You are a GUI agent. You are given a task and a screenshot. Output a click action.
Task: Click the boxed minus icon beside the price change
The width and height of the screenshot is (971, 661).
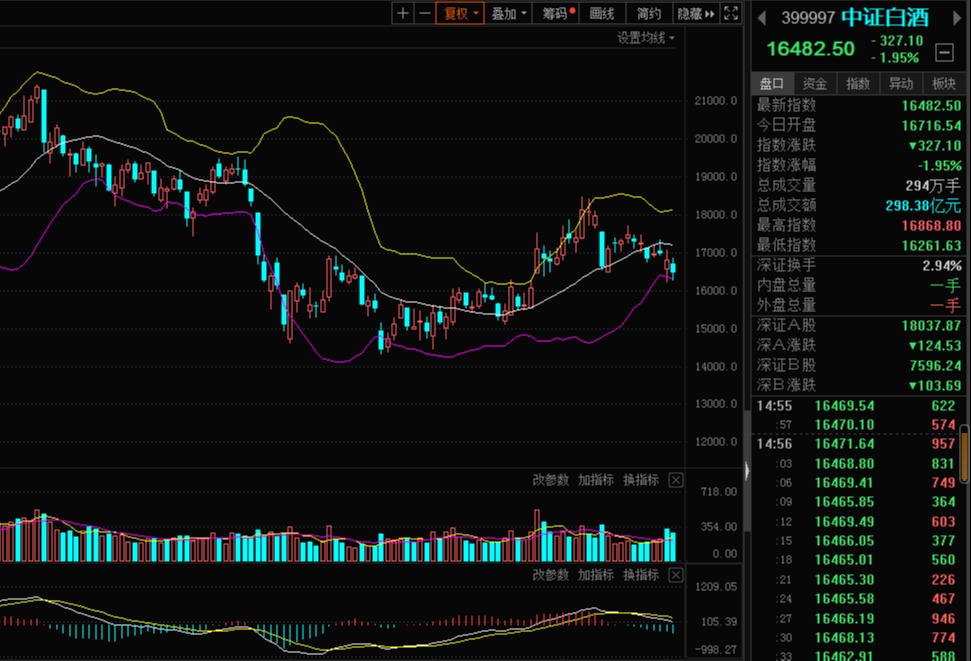tap(944, 53)
